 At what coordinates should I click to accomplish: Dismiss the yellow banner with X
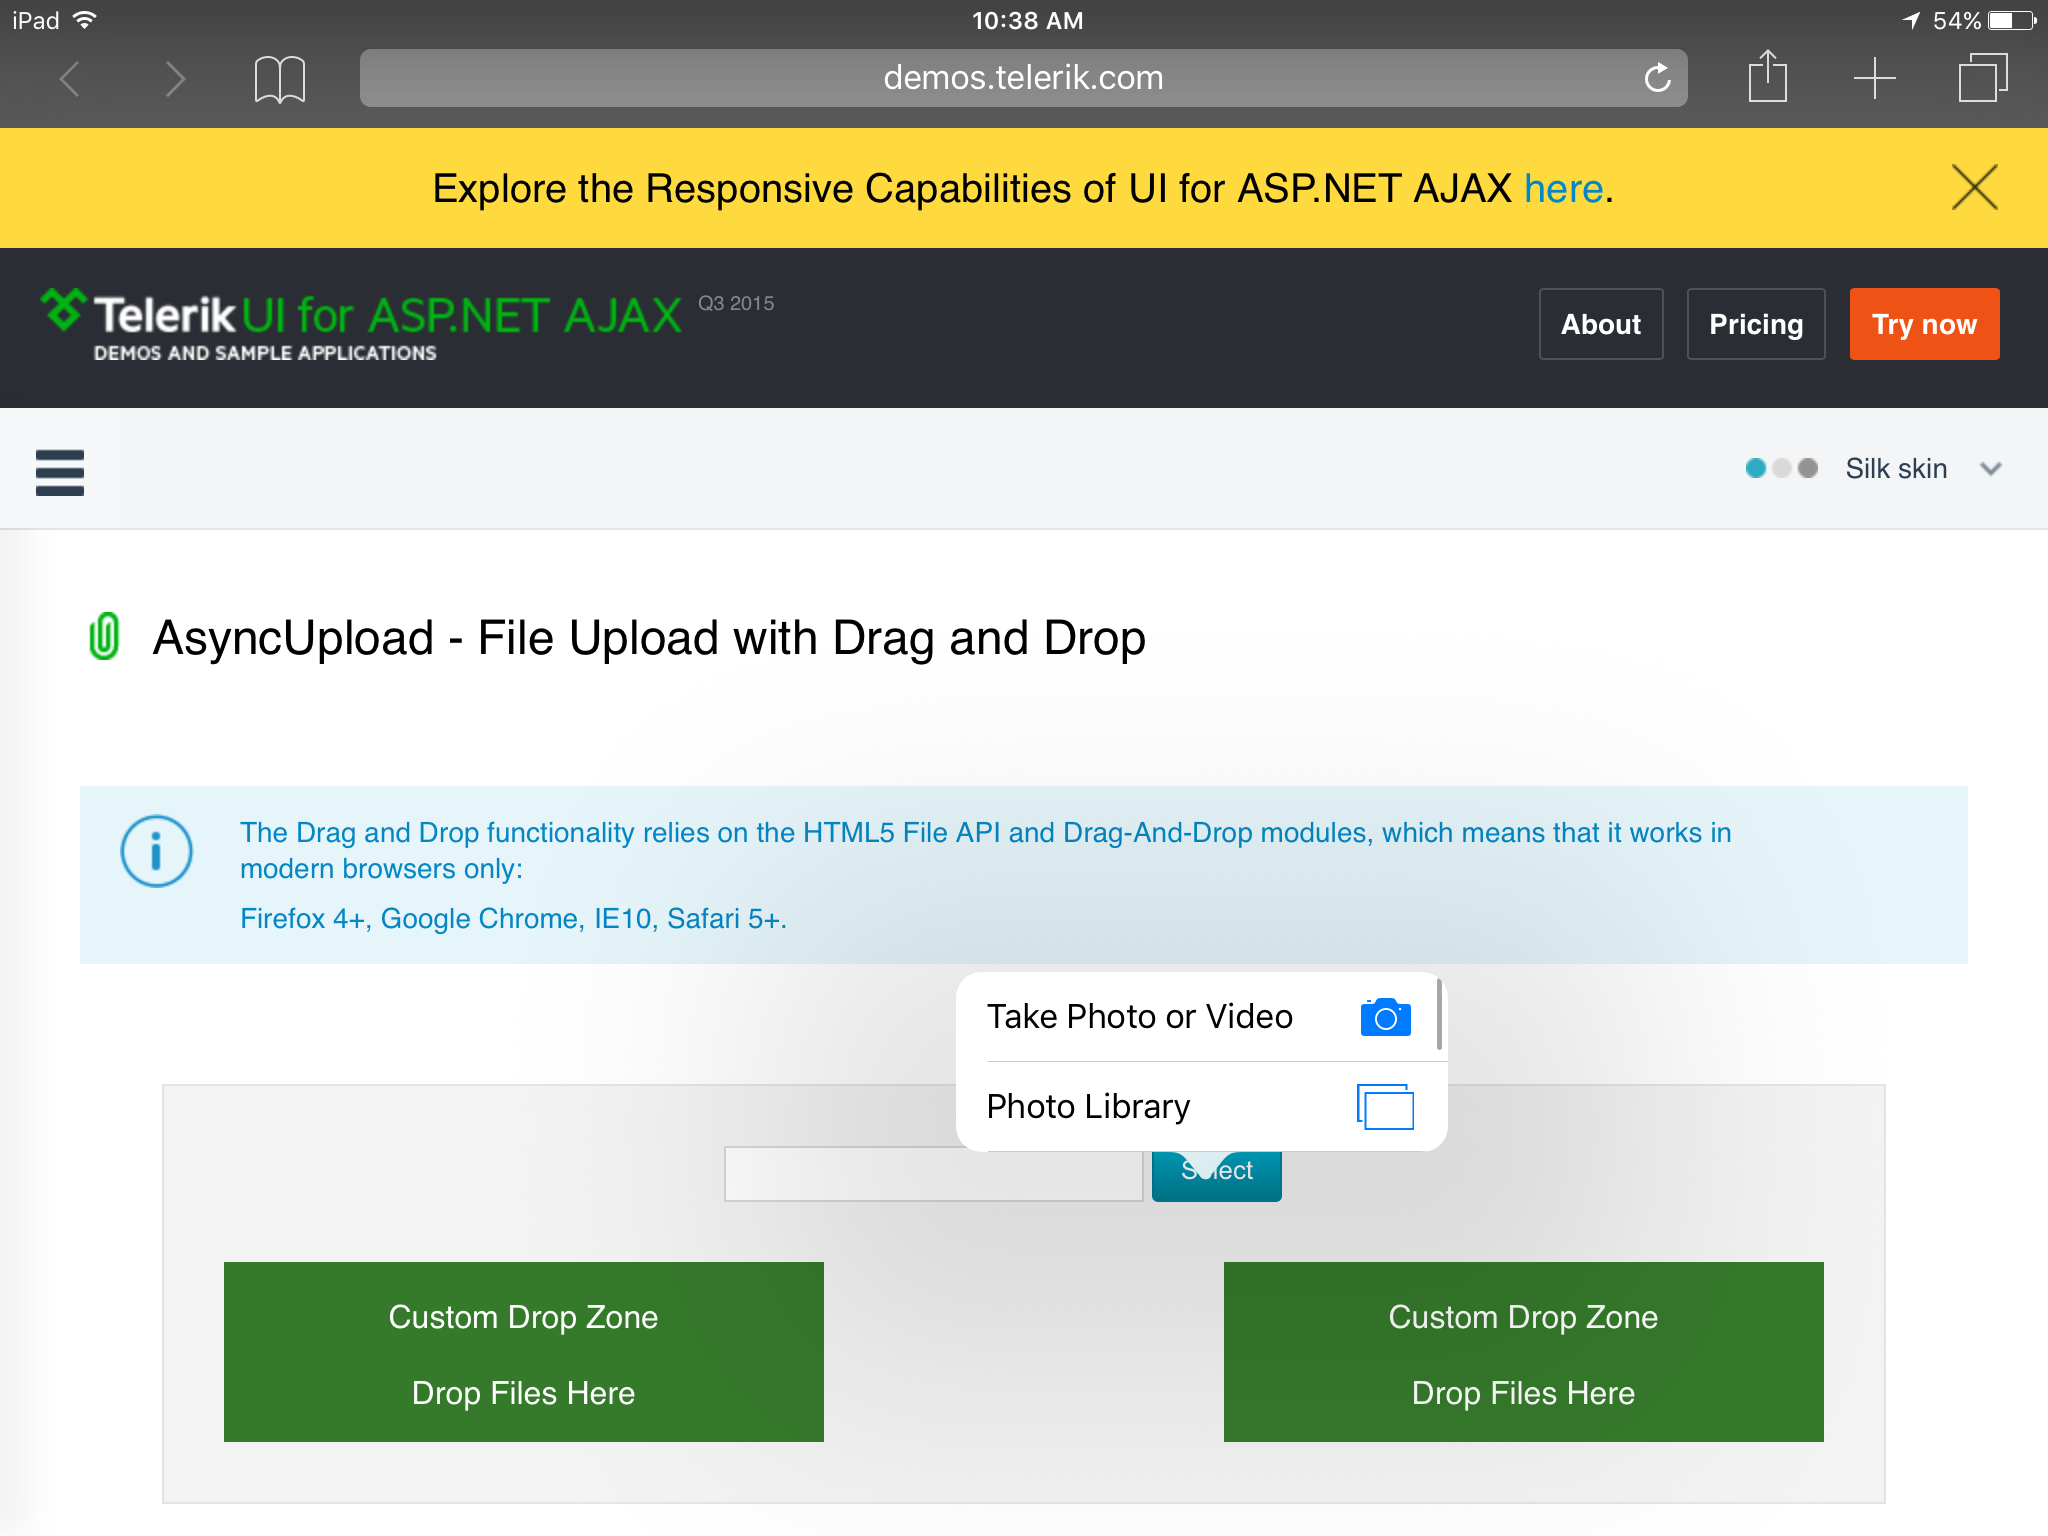coord(1974,187)
